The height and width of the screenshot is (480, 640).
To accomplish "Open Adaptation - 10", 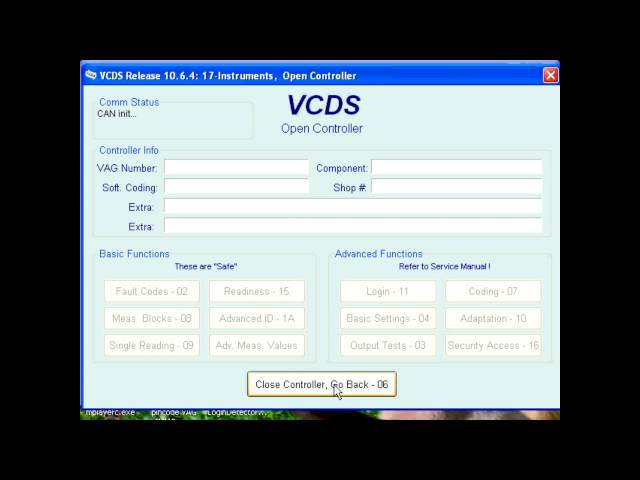I will click(x=493, y=318).
